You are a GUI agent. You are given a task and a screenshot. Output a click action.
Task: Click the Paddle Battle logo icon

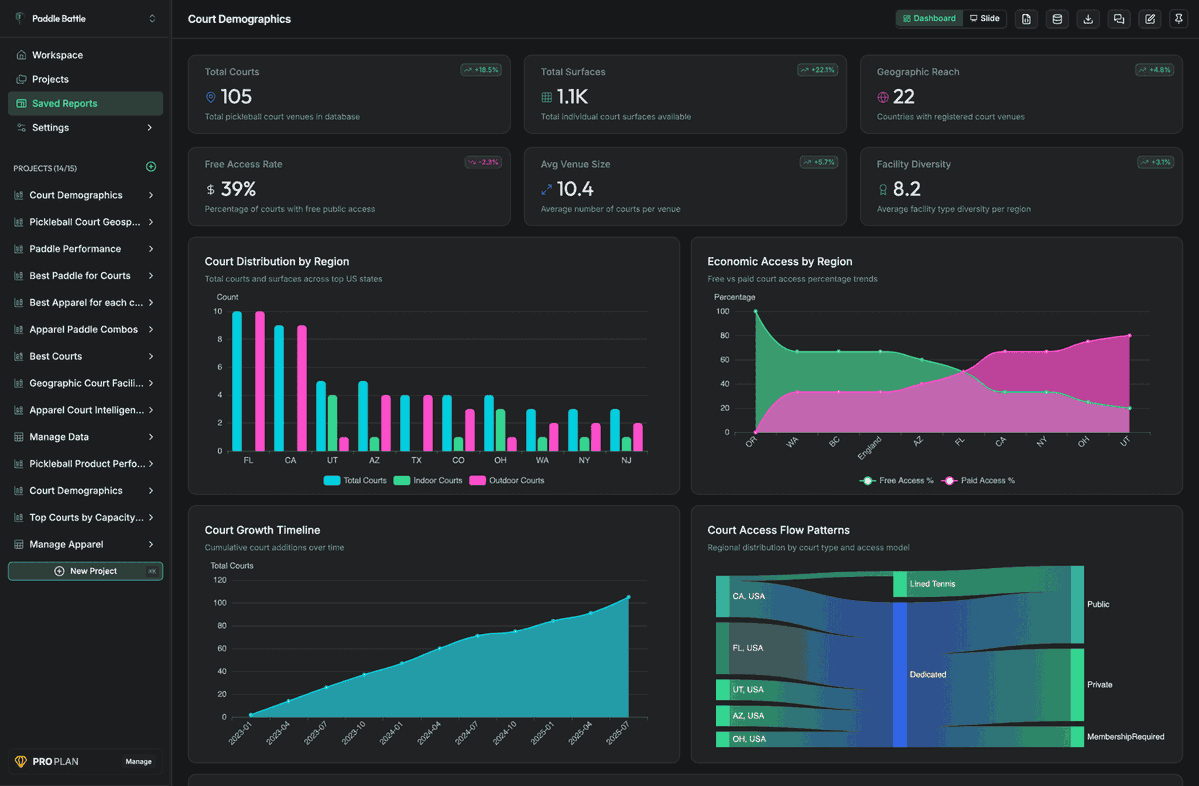click(x=20, y=18)
